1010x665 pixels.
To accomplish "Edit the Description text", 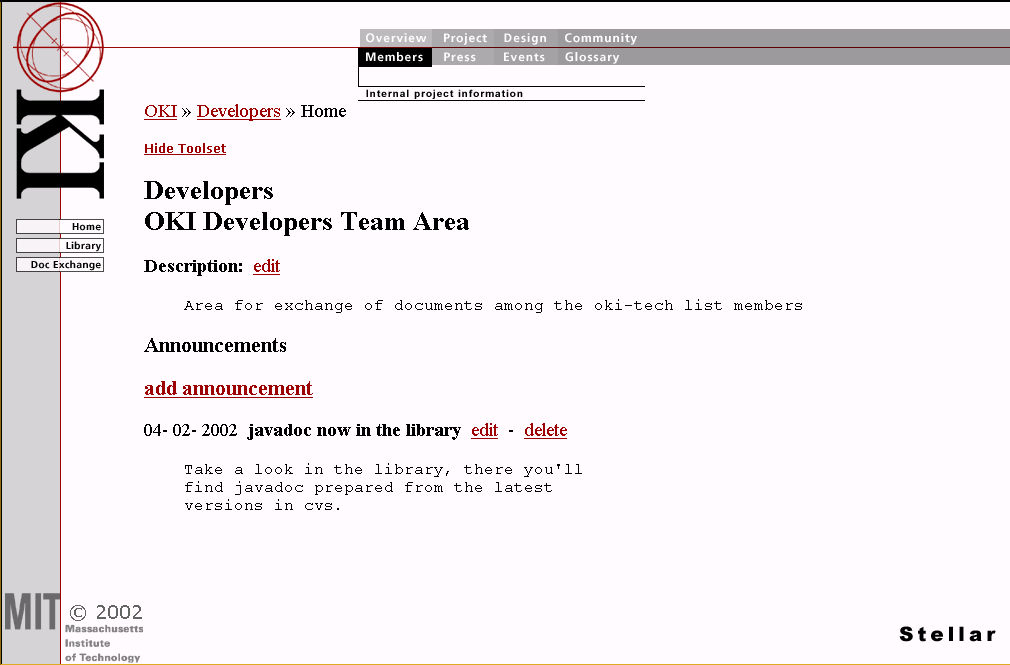I will pyautogui.click(x=266, y=266).
